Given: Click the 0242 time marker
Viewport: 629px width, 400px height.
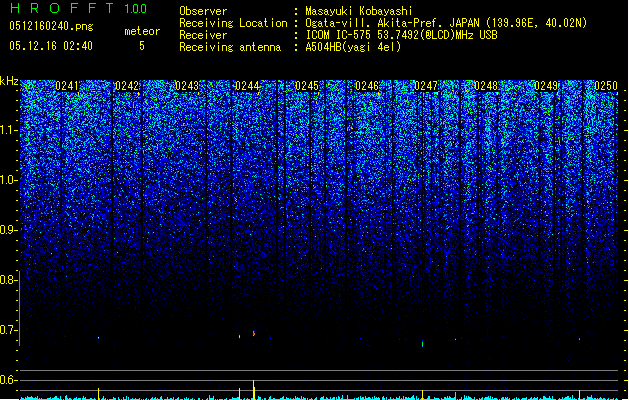Looking at the screenshot, I should click(127, 86).
